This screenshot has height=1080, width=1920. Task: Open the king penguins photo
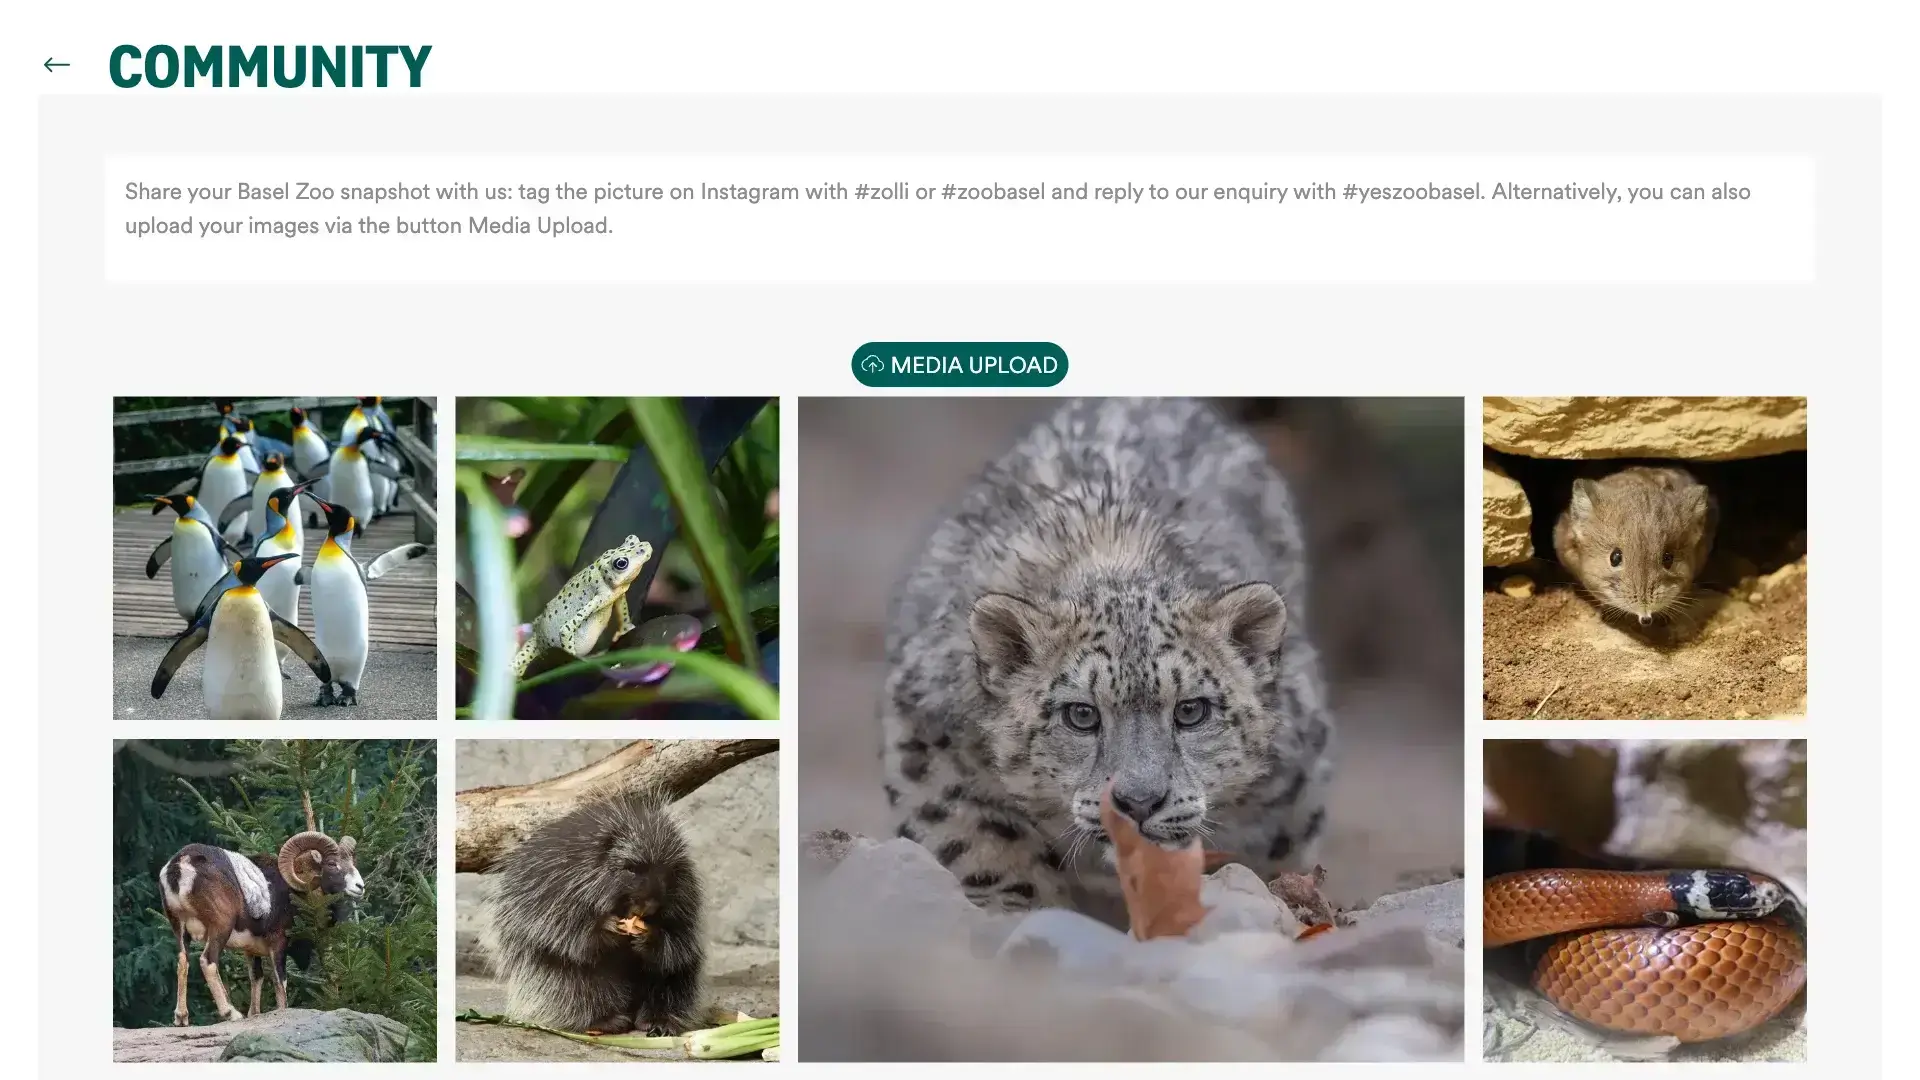pos(275,558)
